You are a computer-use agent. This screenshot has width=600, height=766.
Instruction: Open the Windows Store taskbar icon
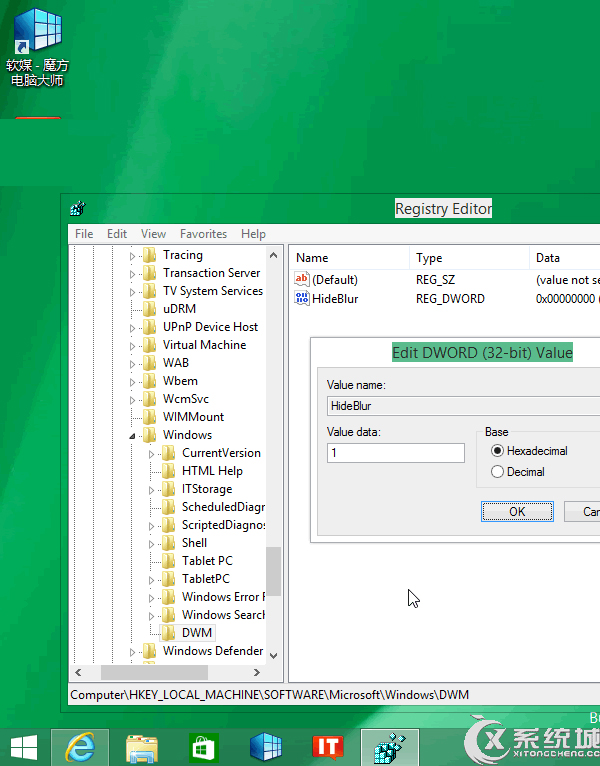click(204, 747)
